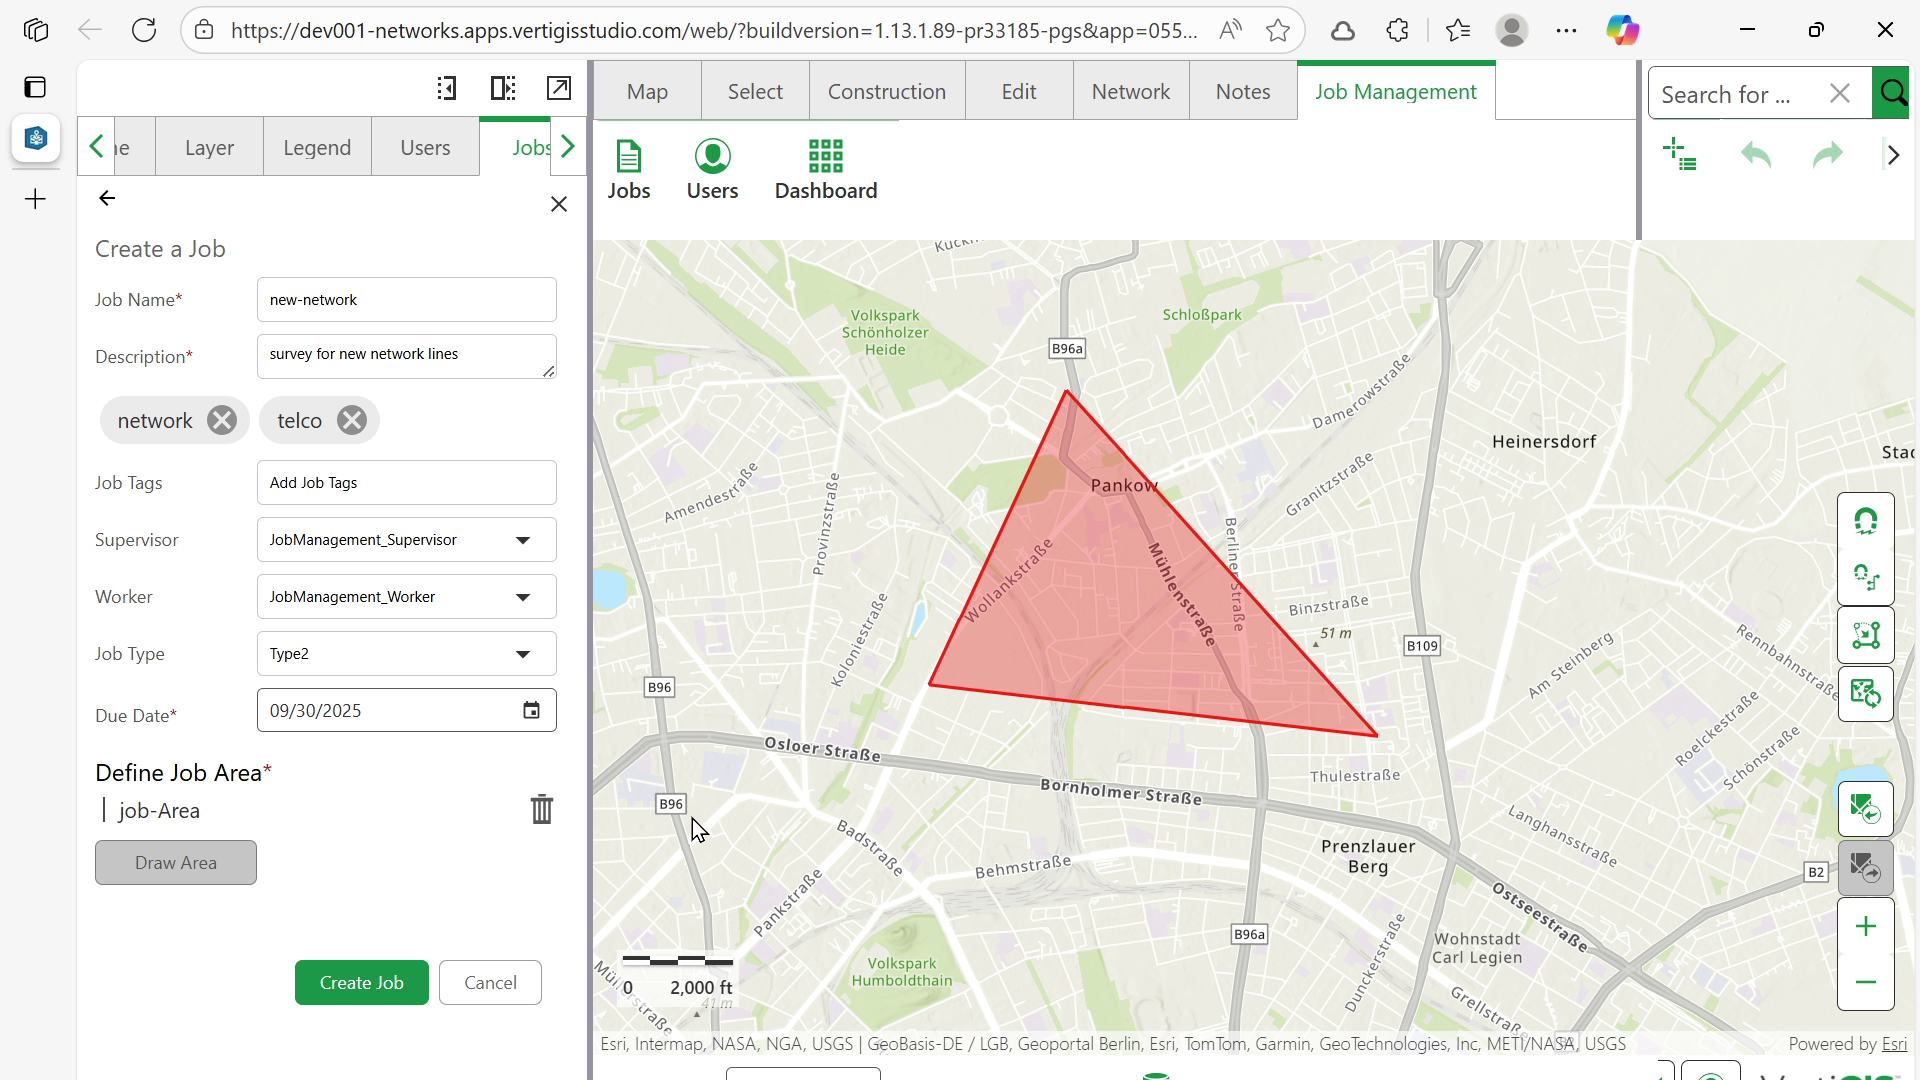Image resolution: width=1920 pixels, height=1080 pixels.
Task: Expand the Job Type dropdown
Action: [523, 654]
